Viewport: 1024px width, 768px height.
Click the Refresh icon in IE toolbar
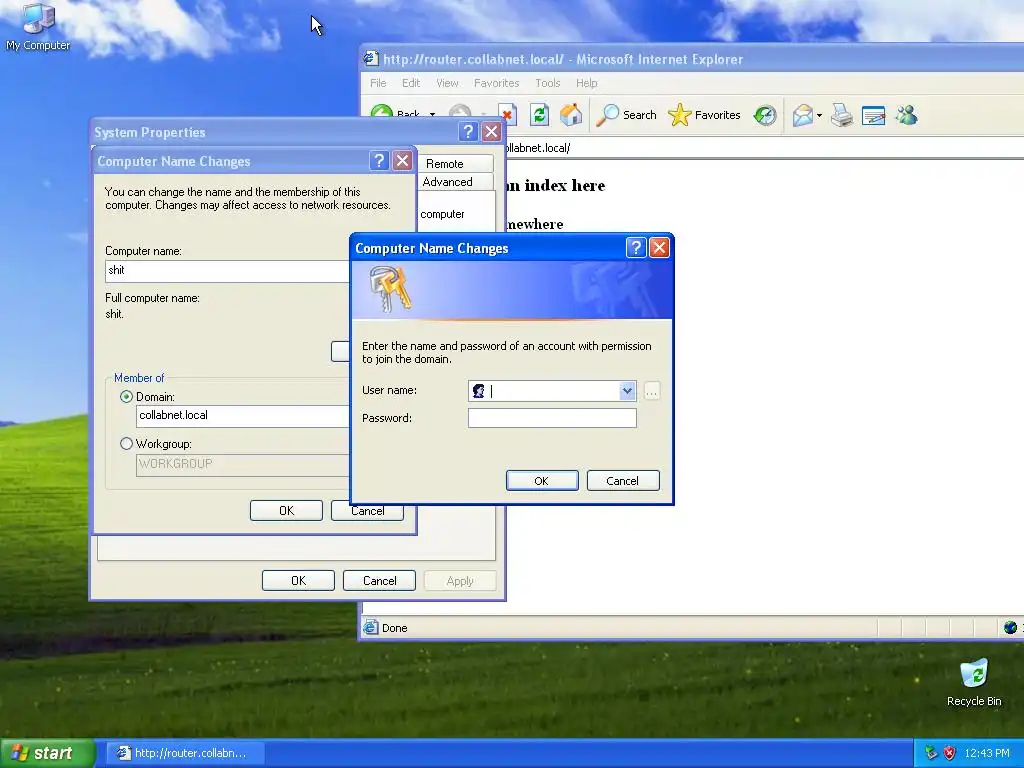click(539, 115)
